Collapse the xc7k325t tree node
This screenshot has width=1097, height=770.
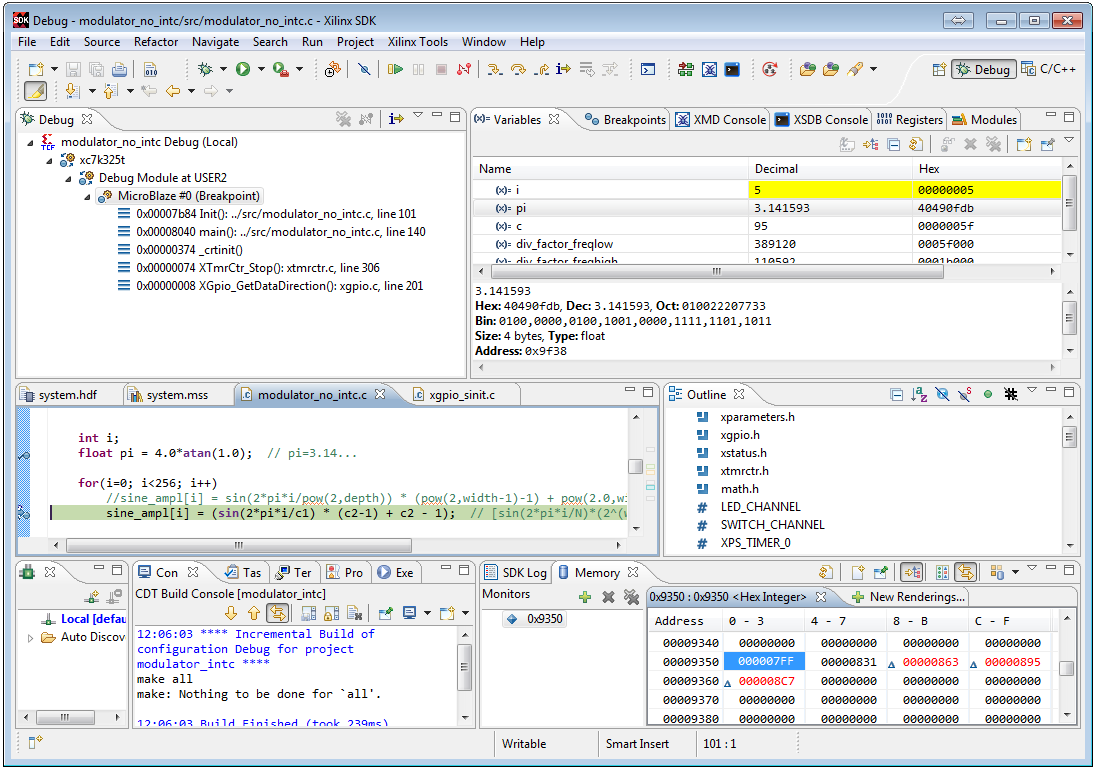point(49,161)
